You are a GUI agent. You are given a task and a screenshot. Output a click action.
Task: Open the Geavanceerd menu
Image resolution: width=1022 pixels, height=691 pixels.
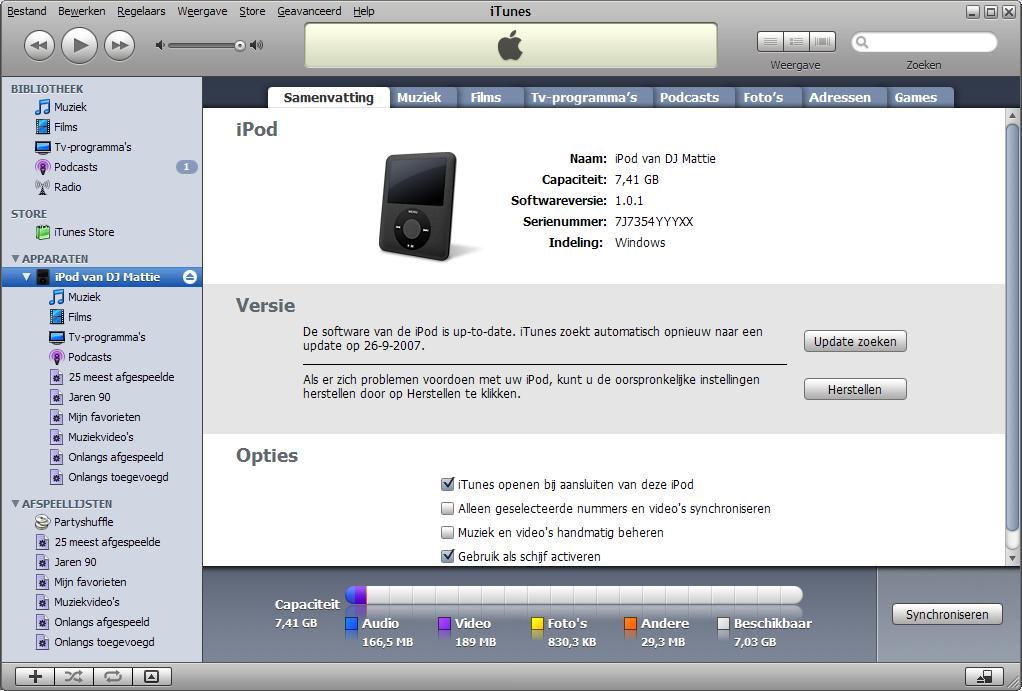point(309,11)
